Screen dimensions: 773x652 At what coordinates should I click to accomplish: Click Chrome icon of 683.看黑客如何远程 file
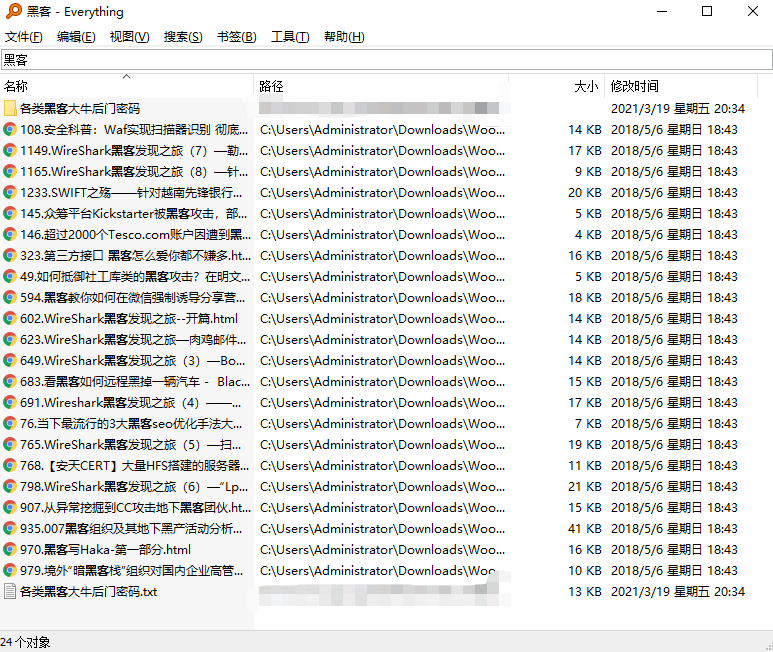point(9,381)
